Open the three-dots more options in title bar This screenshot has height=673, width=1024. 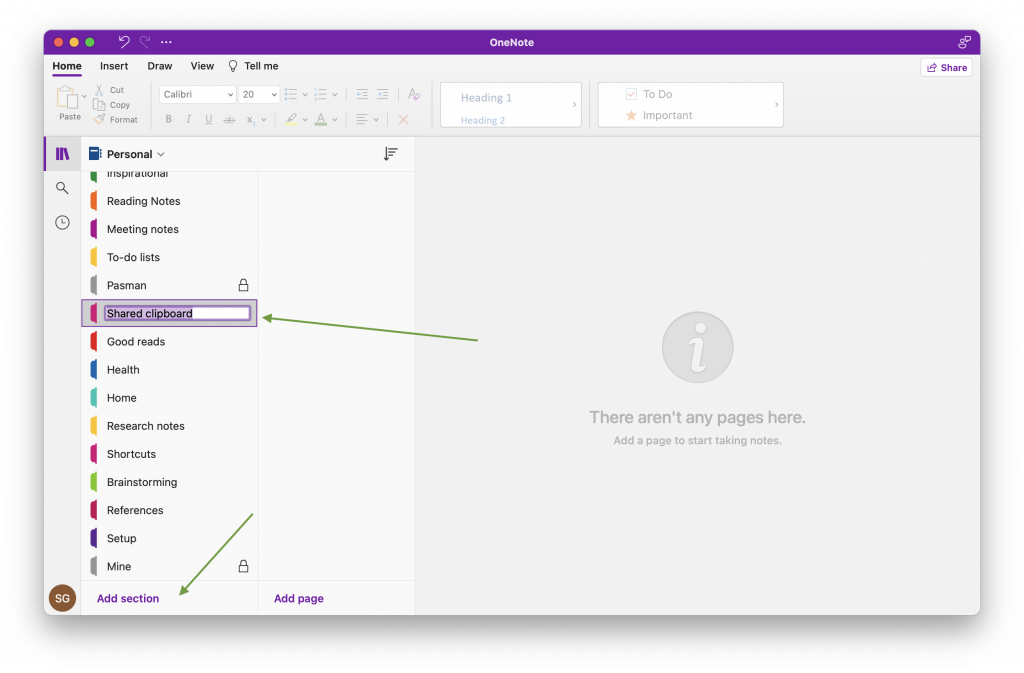coord(167,42)
